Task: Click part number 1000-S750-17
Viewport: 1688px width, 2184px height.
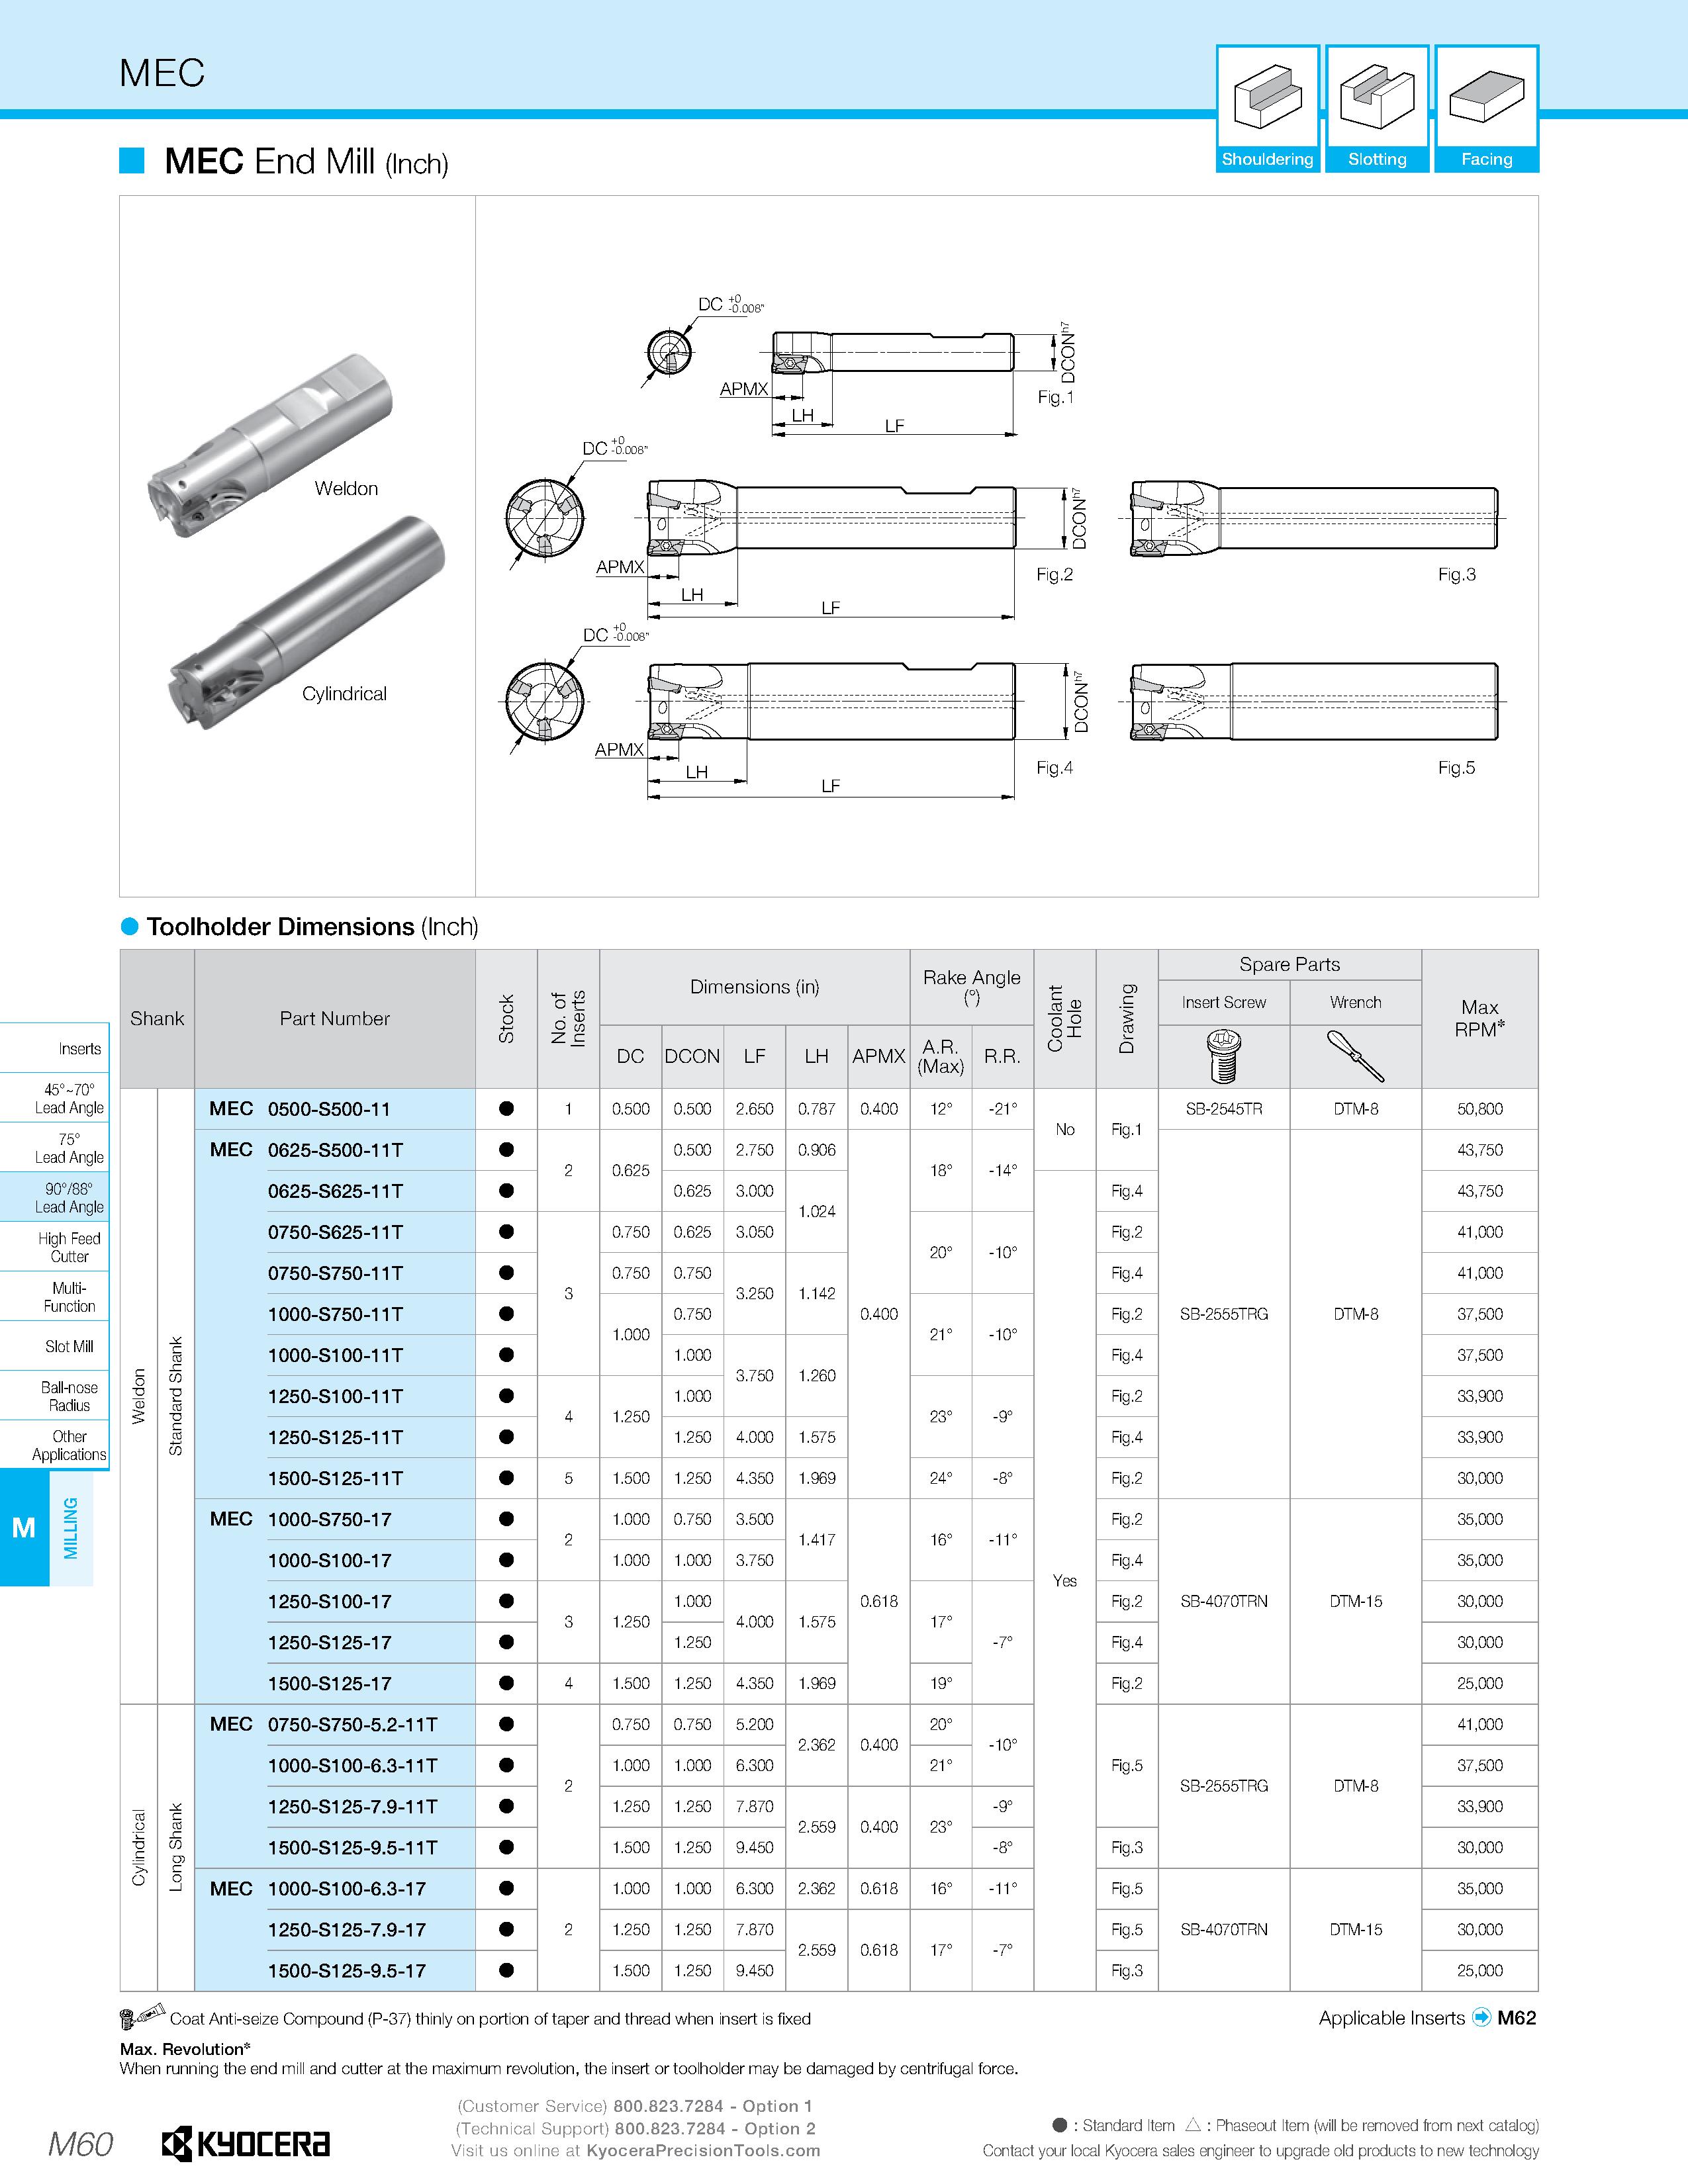Action: [x=329, y=1519]
